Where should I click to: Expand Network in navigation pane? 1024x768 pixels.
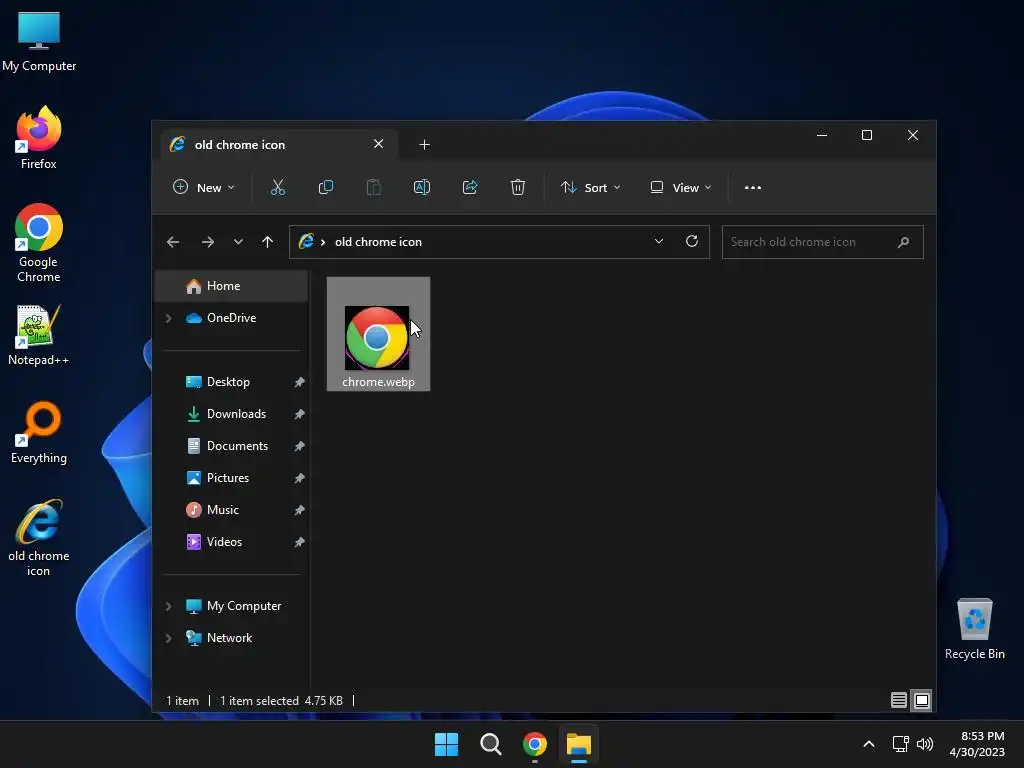168,638
